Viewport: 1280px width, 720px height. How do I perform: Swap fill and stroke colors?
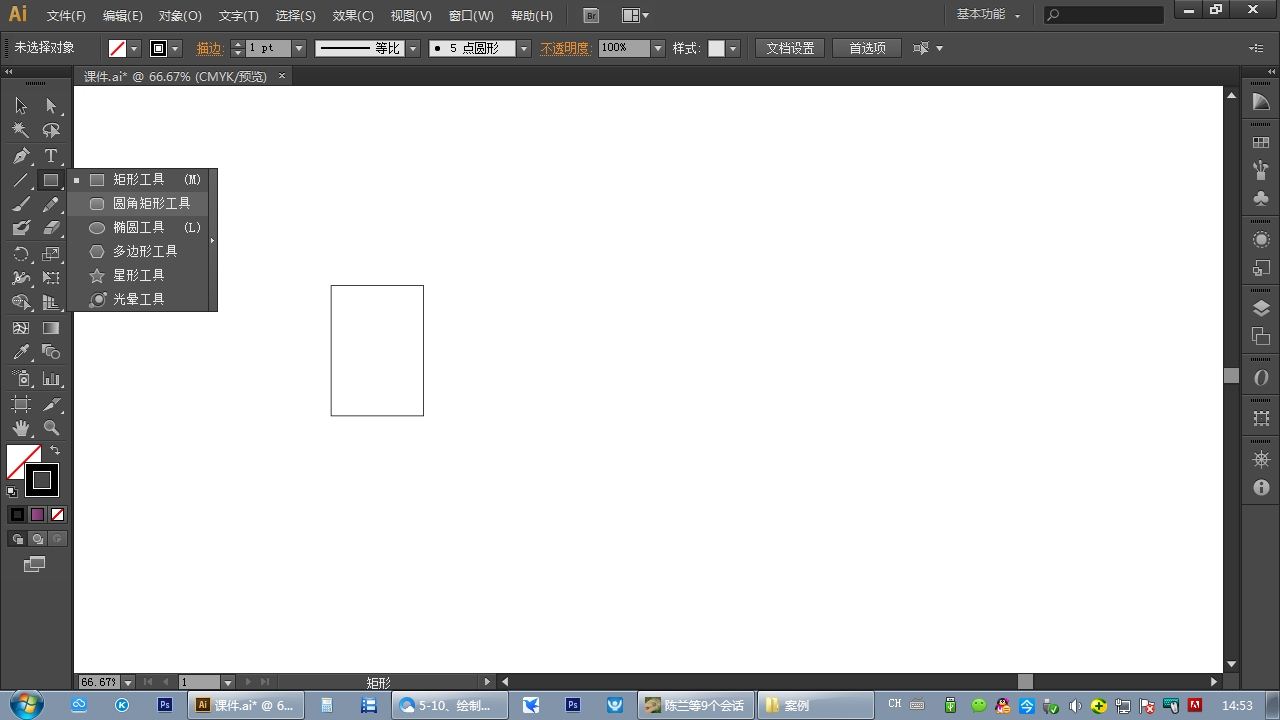click(55, 451)
